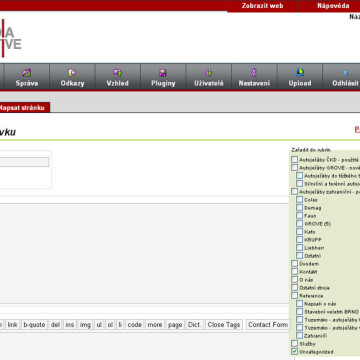This screenshot has width=360, height=360.
Task: Click the Contact Form button
Action: tap(268, 325)
